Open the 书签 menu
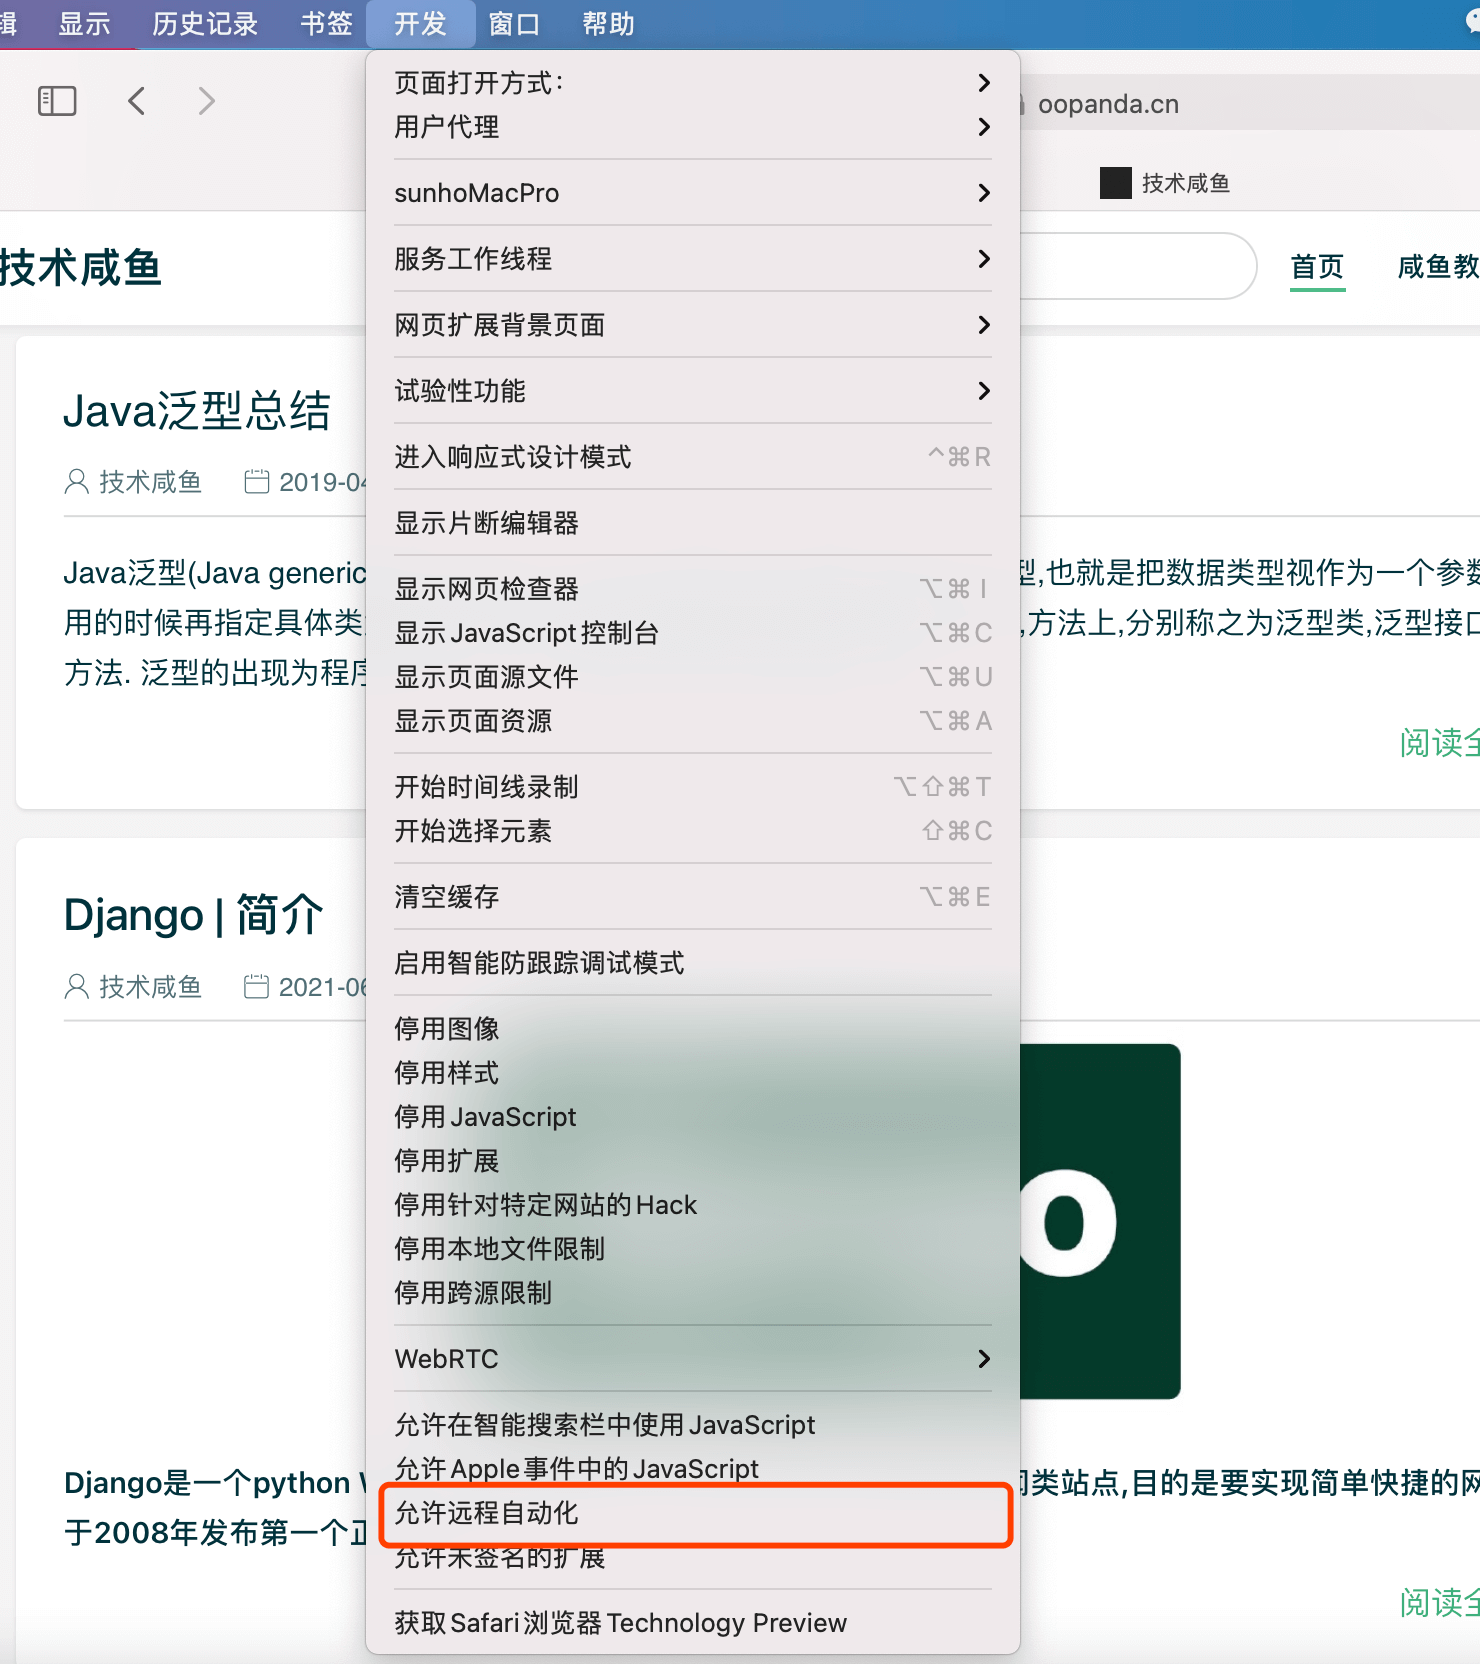The height and width of the screenshot is (1664, 1480). (x=326, y=24)
